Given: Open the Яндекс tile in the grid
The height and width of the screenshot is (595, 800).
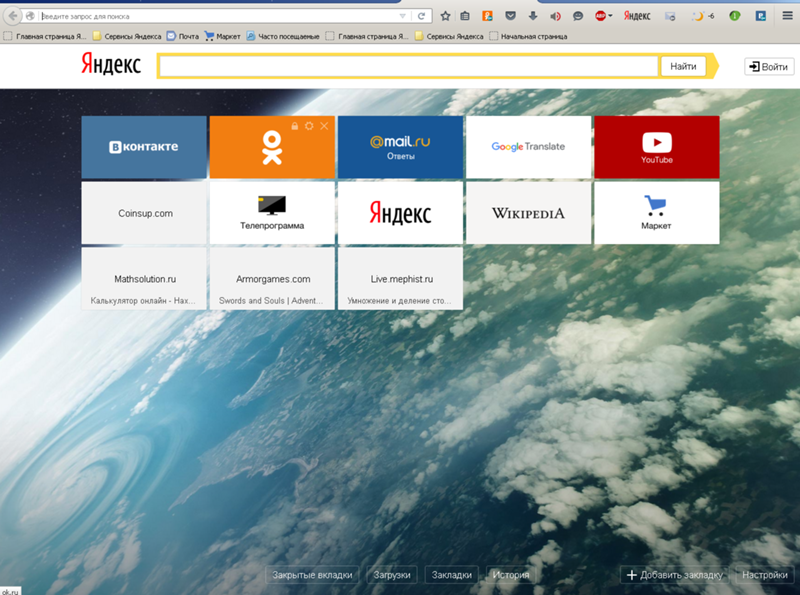Looking at the screenshot, I should click(401, 213).
